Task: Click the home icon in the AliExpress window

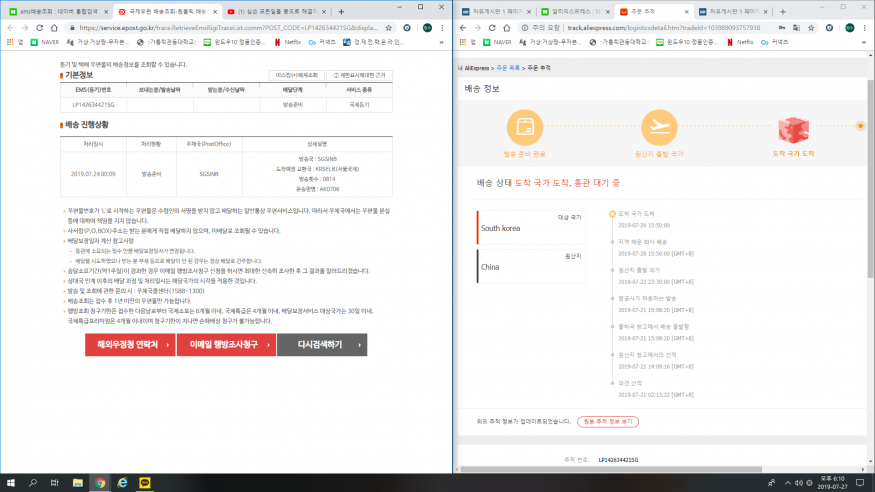Action: click(x=509, y=28)
